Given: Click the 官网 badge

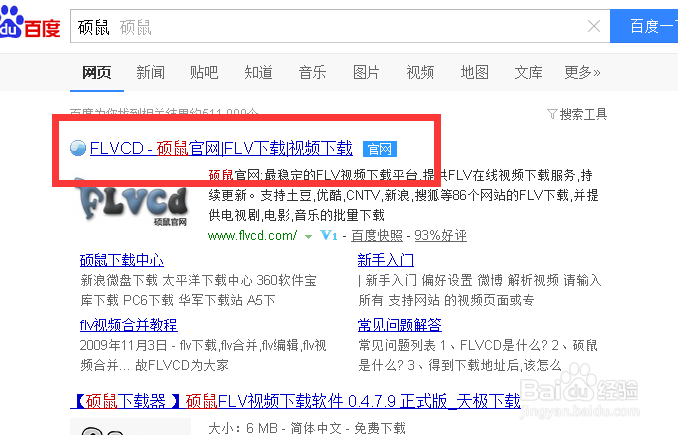Looking at the screenshot, I should coord(380,149).
